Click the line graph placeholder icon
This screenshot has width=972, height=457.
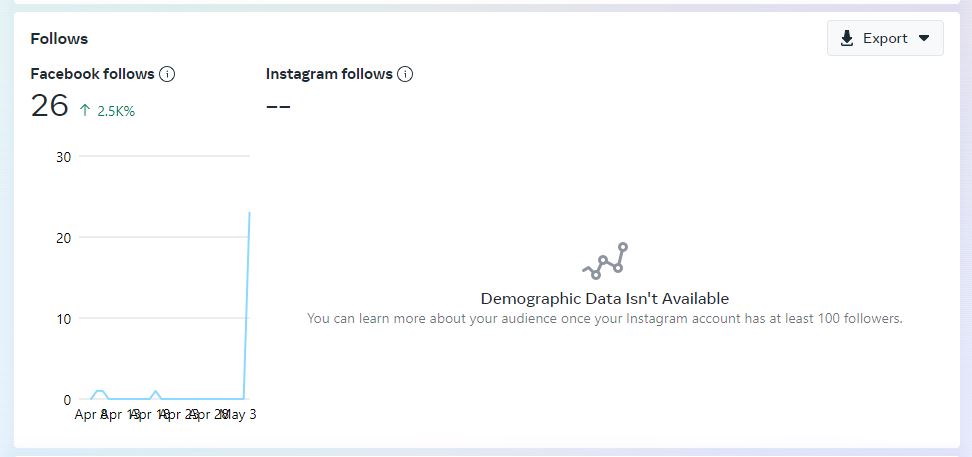pyautogui.click(x=605, y=261)
